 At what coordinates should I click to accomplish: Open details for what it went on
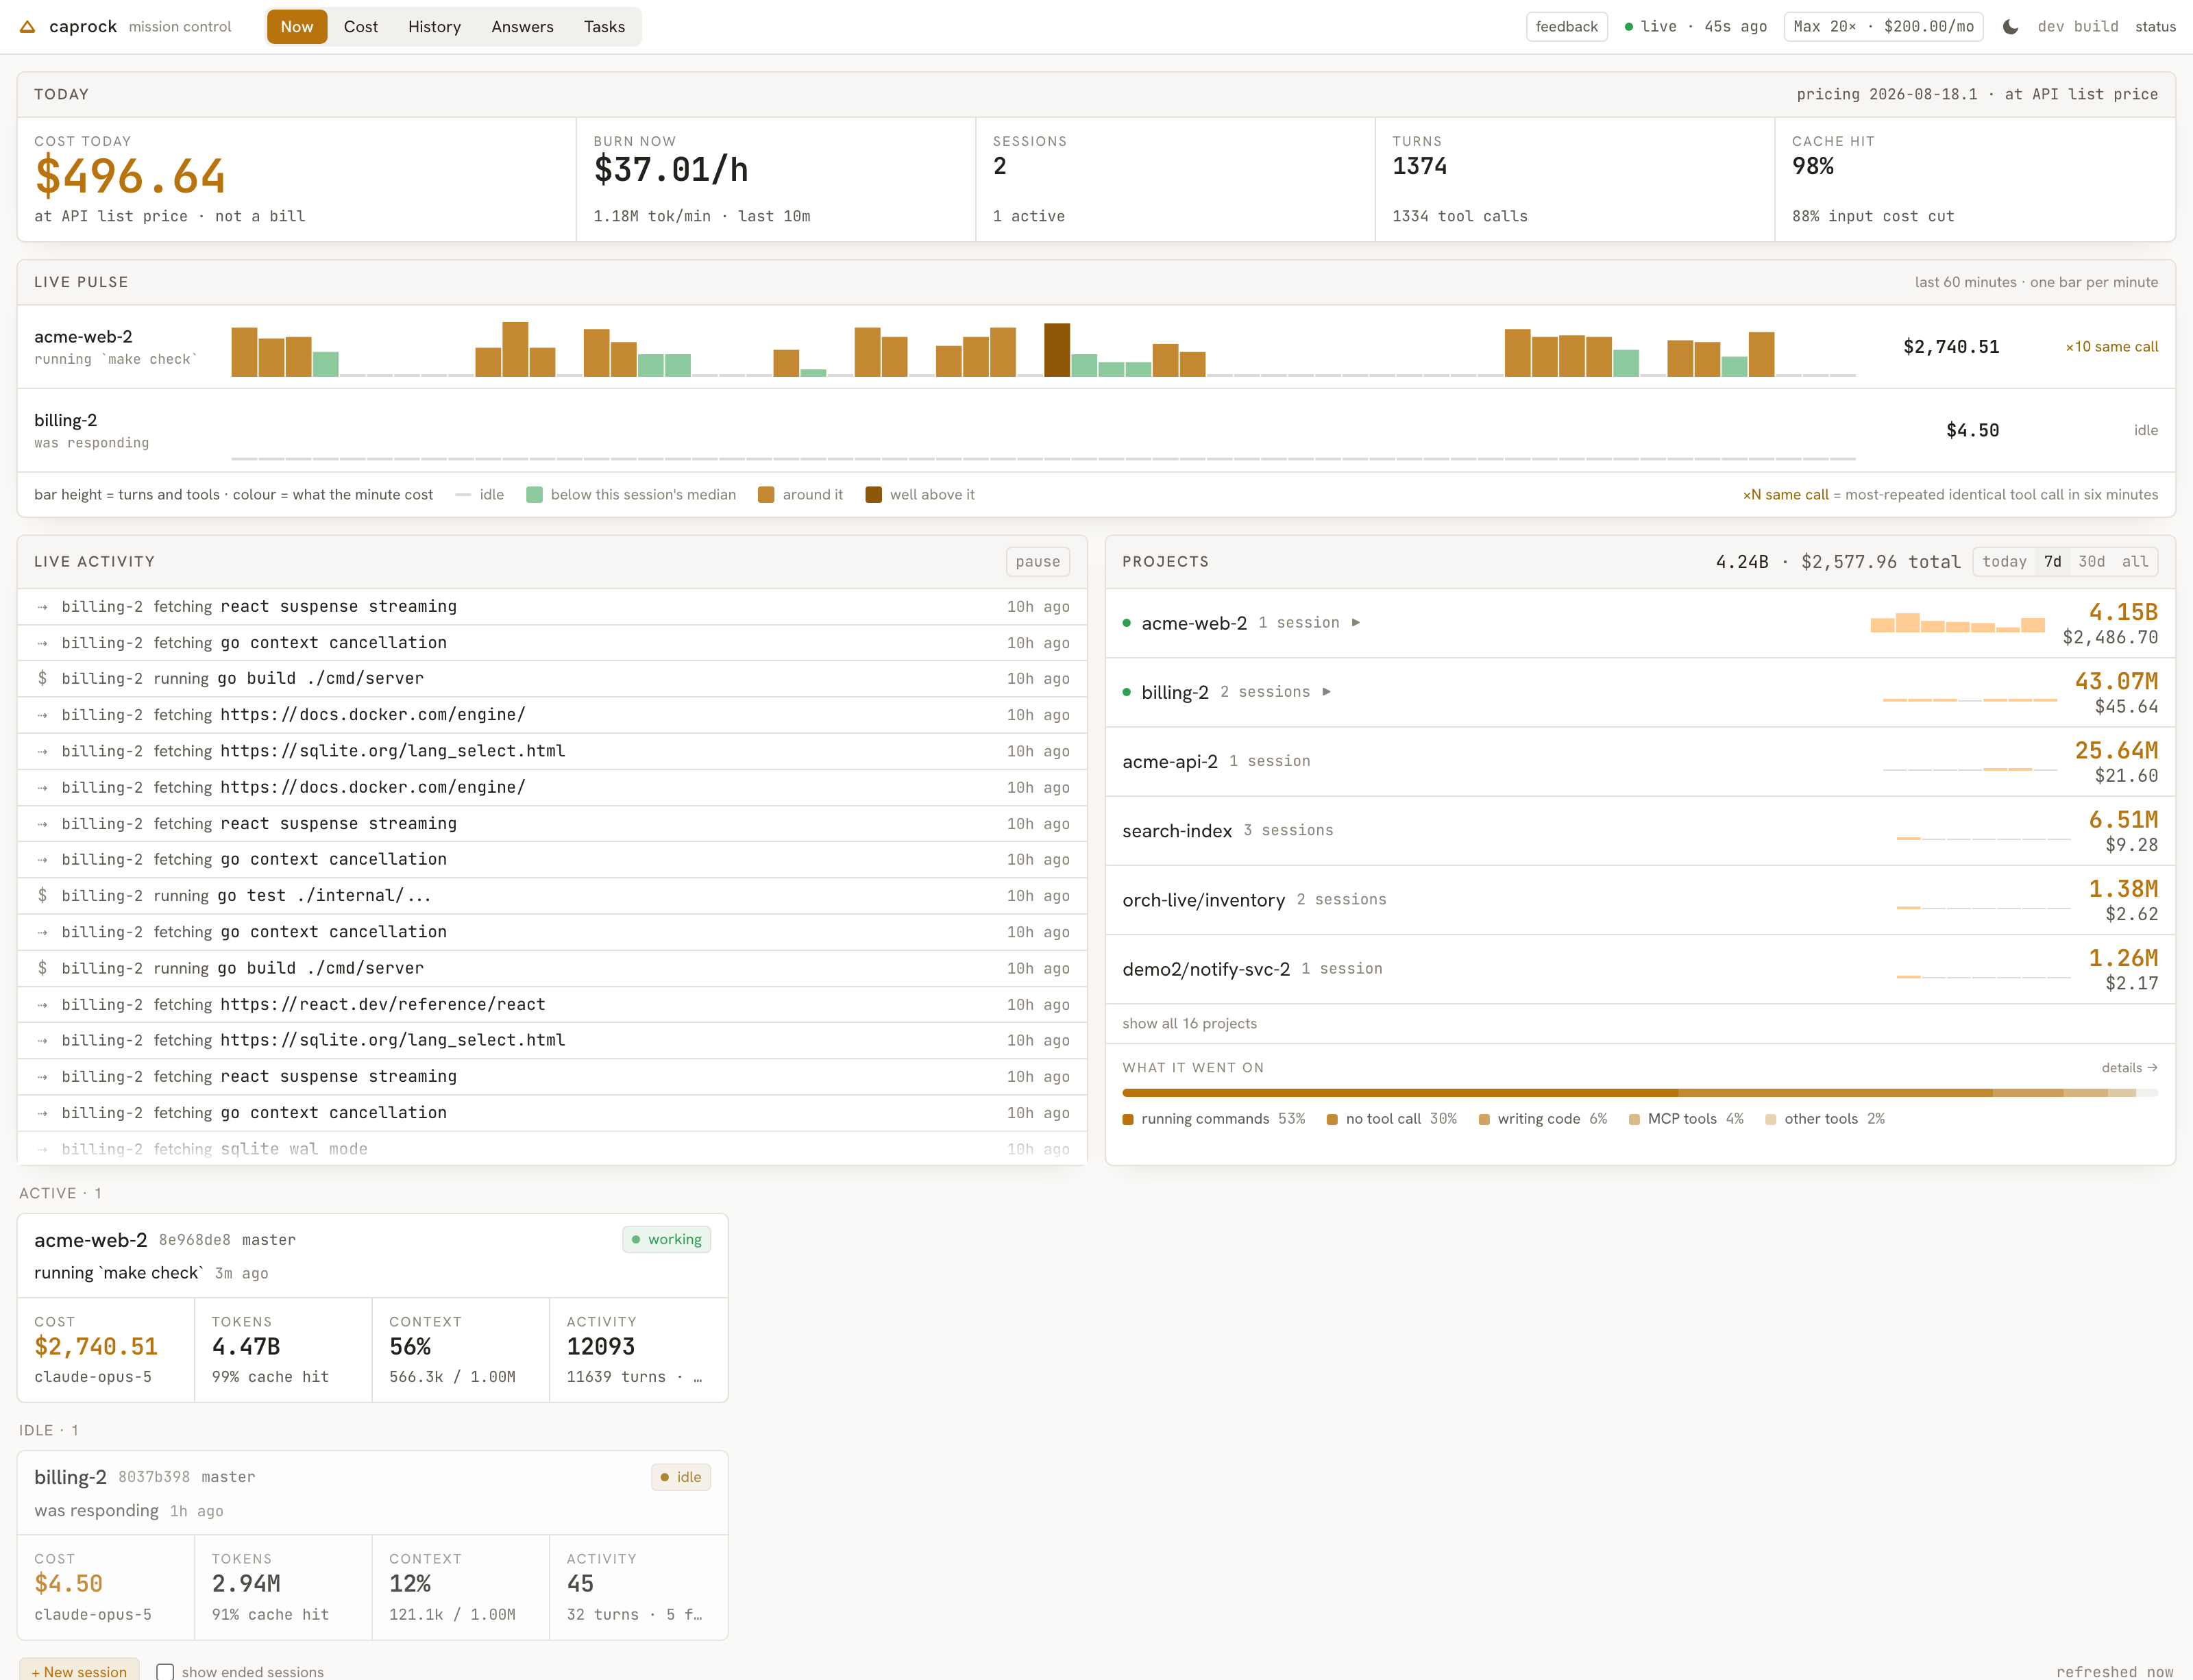pos(2129,1068)
